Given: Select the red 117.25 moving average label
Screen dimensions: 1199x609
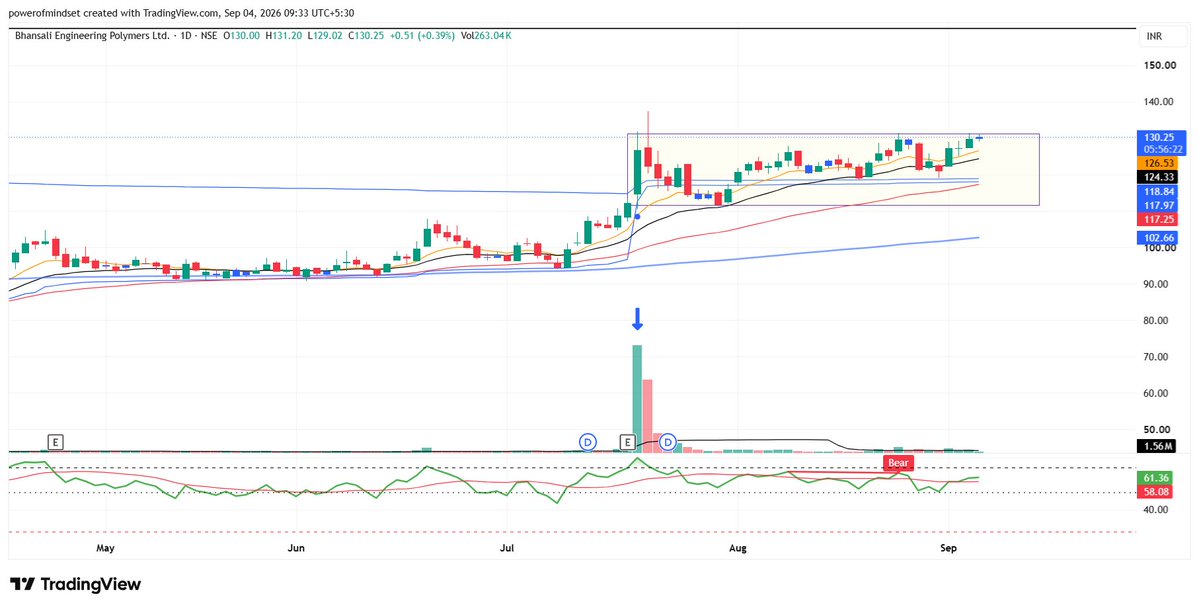Looking at the screenshot, I should pyautogui.click(x=1155, y=219).
